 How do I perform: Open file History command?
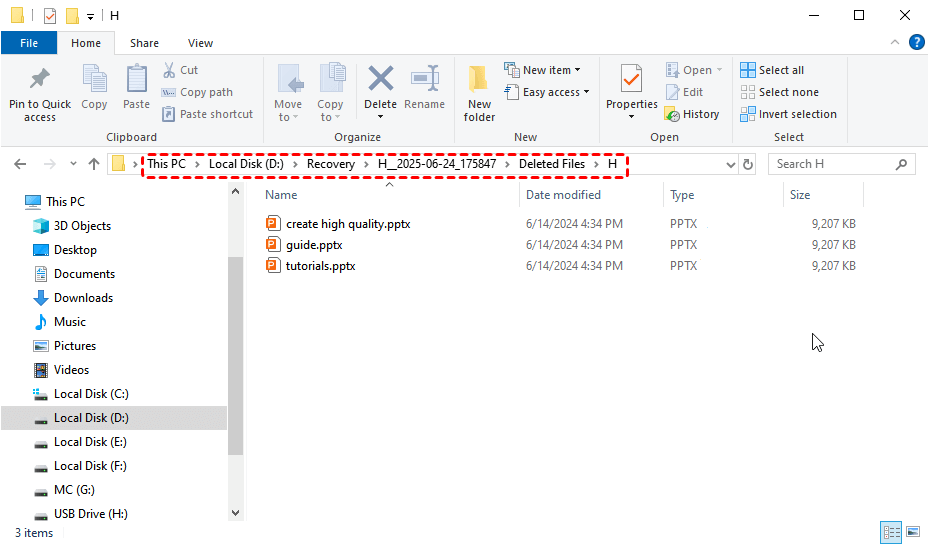click(x=692, y=114)
